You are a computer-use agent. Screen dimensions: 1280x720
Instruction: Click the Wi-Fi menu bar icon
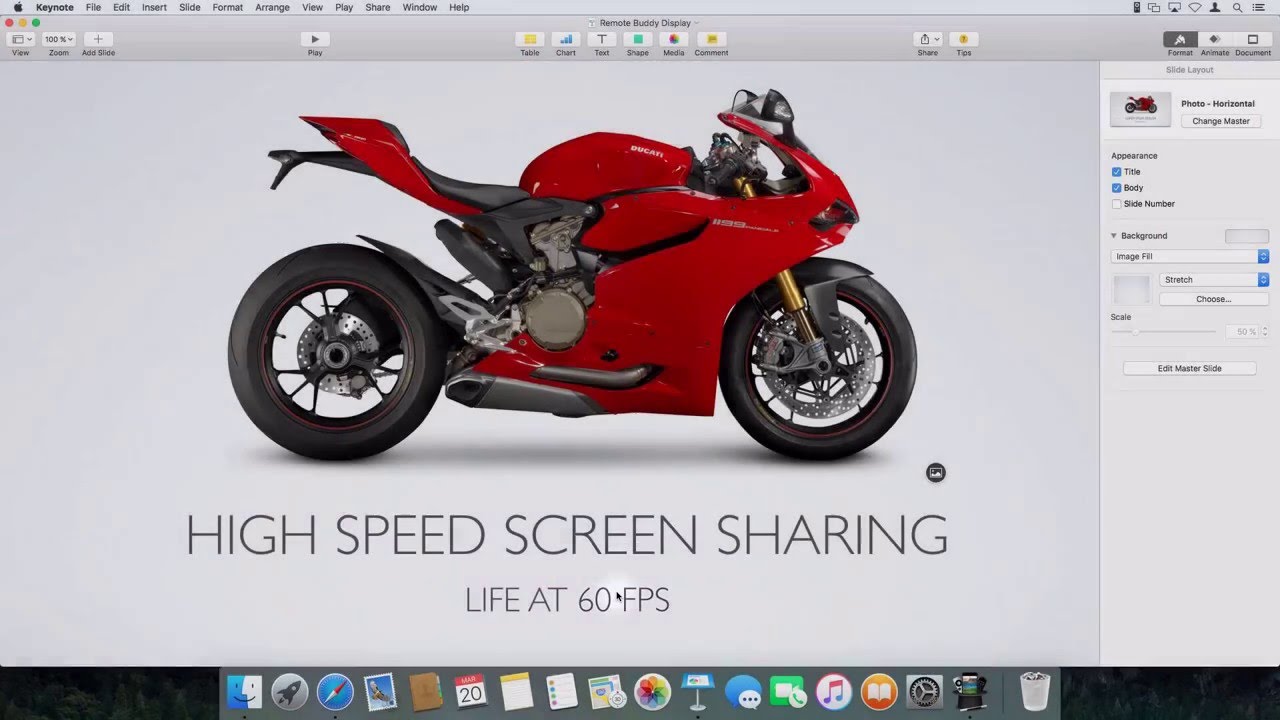[x=1194, y=7]
